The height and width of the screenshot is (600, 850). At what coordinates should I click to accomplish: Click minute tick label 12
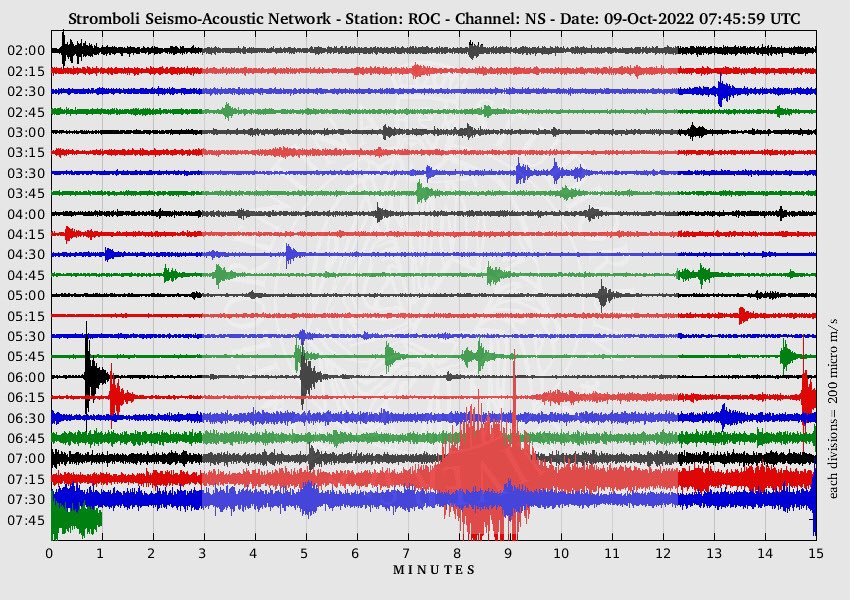[x=663, y=553]
